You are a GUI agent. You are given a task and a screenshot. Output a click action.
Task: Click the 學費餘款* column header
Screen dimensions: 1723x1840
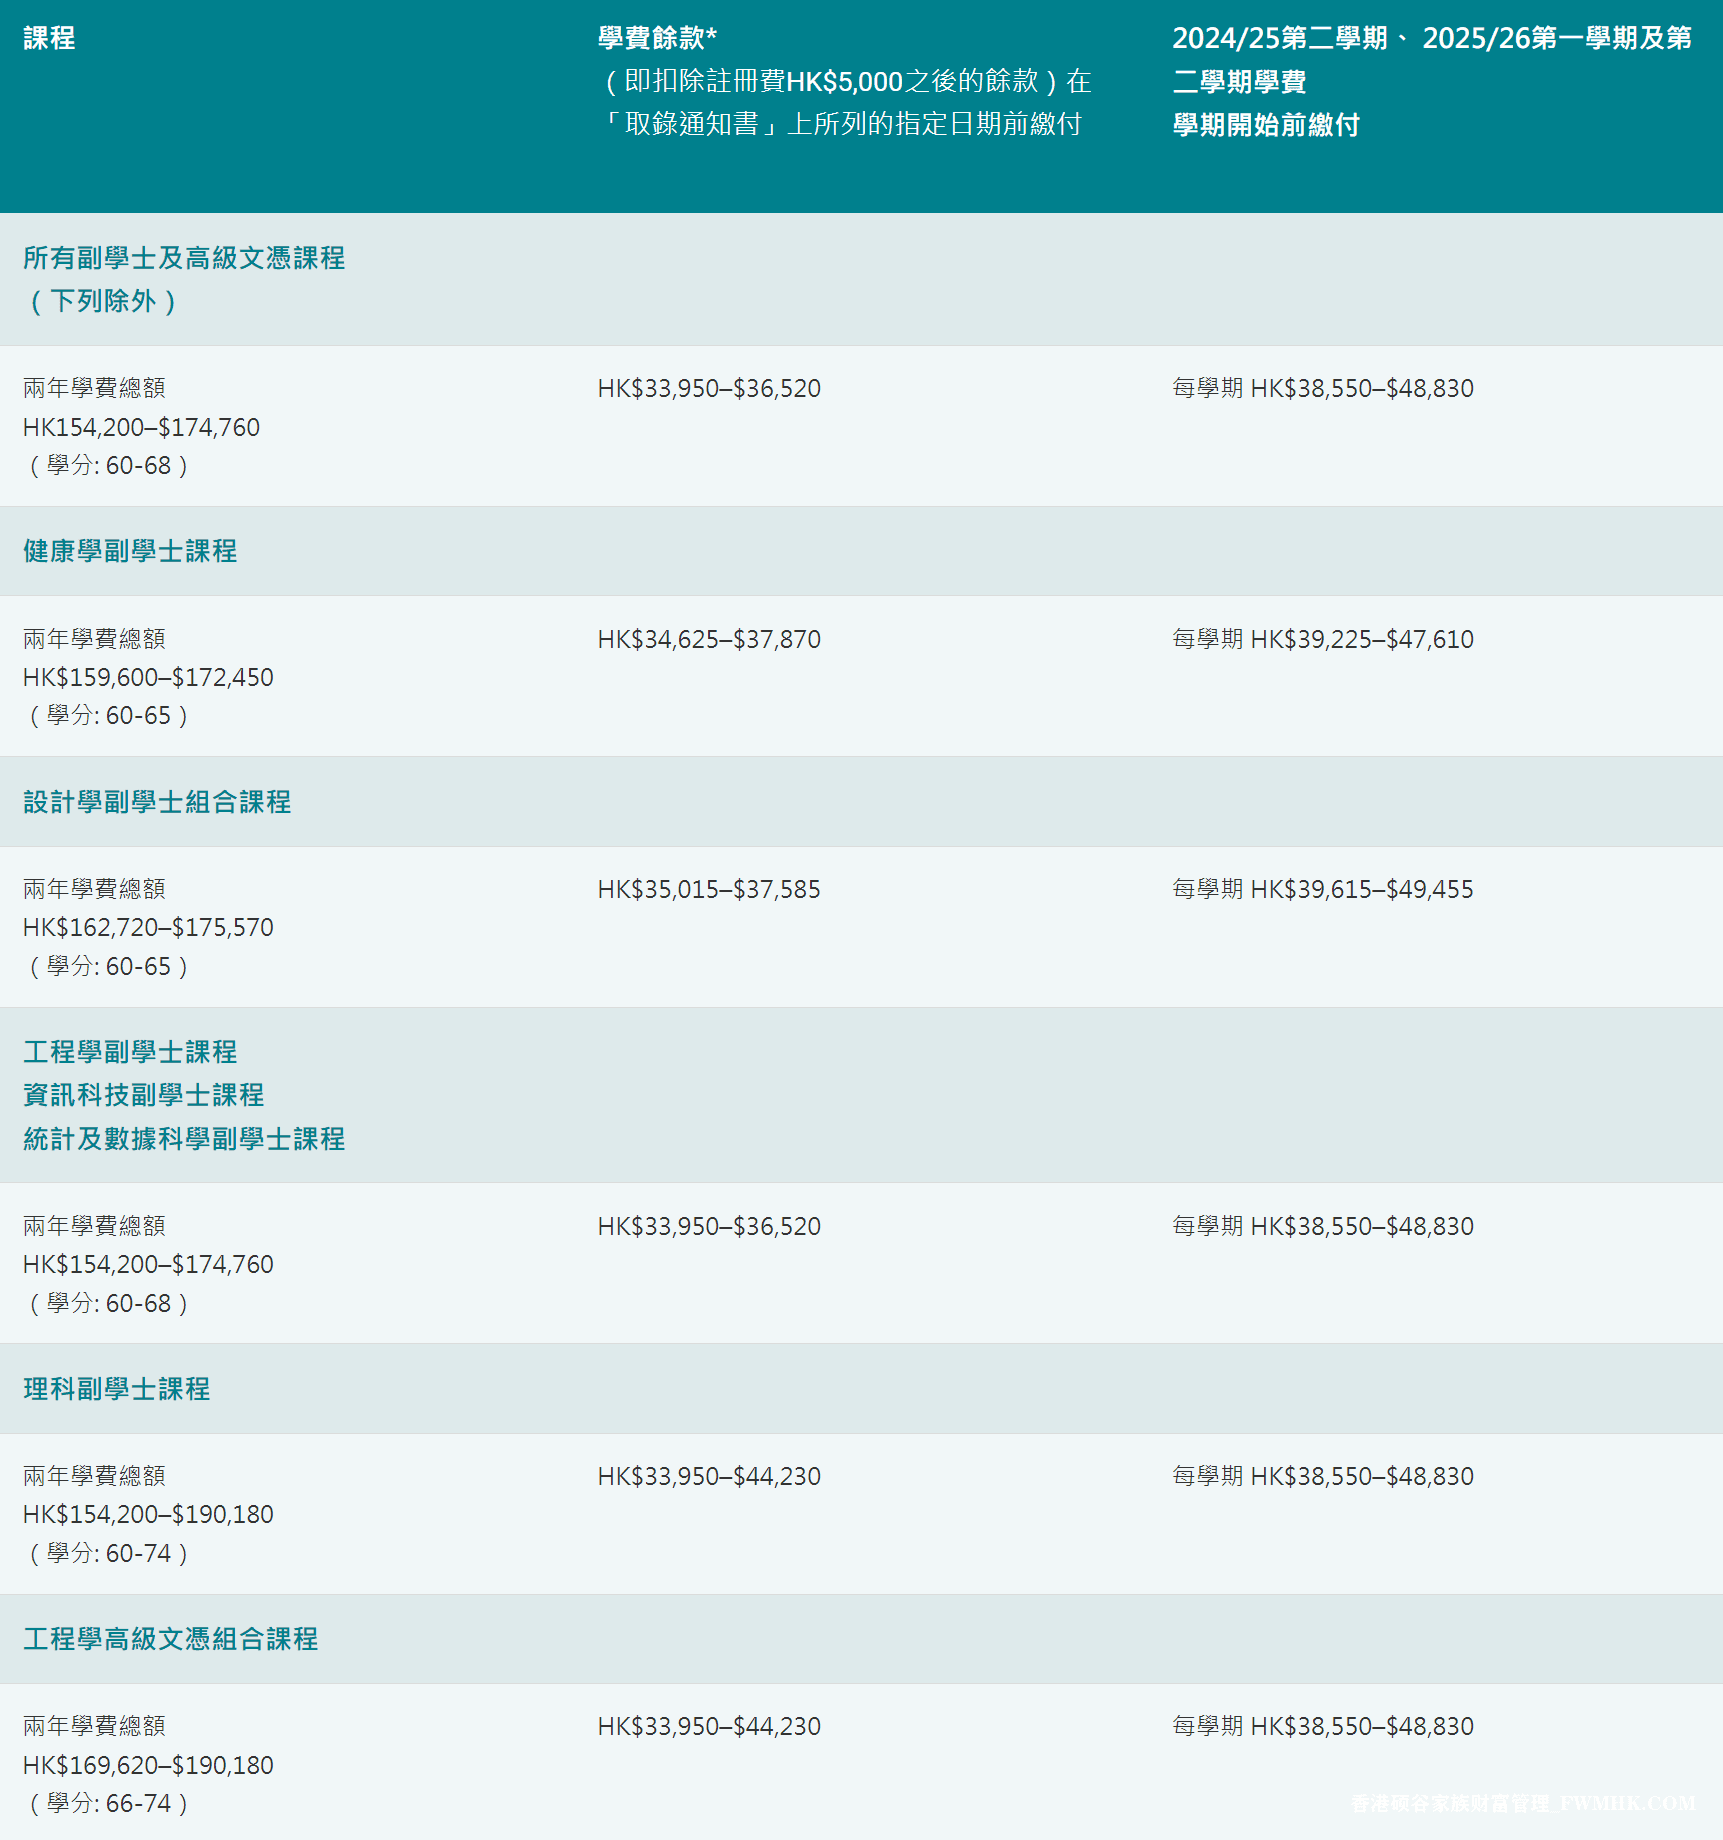[x=657, y=38]
